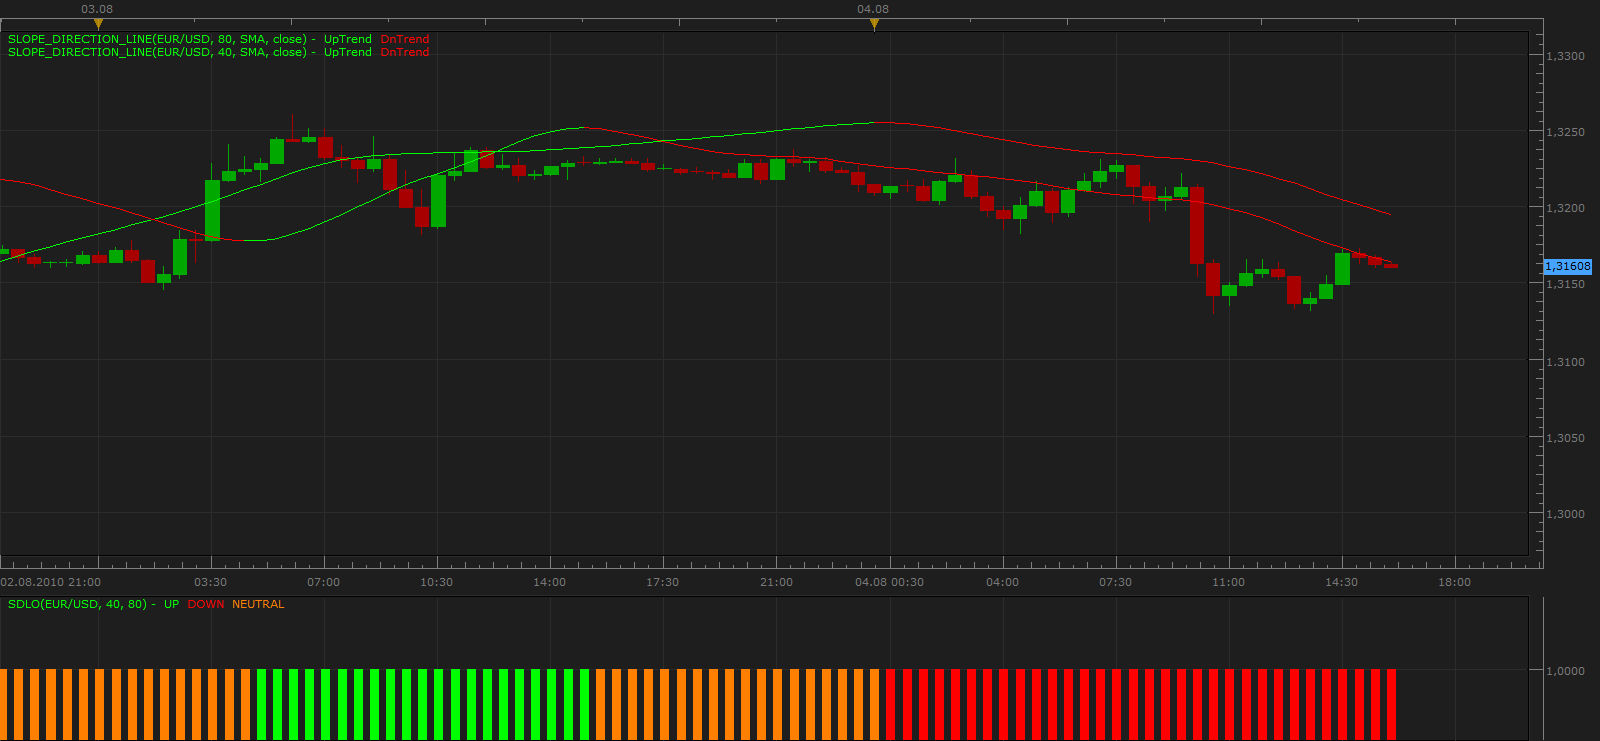The width and height of the screenshot is (1600, 741).
Task: Click the 14:00 time axis label
Action: 549,582
